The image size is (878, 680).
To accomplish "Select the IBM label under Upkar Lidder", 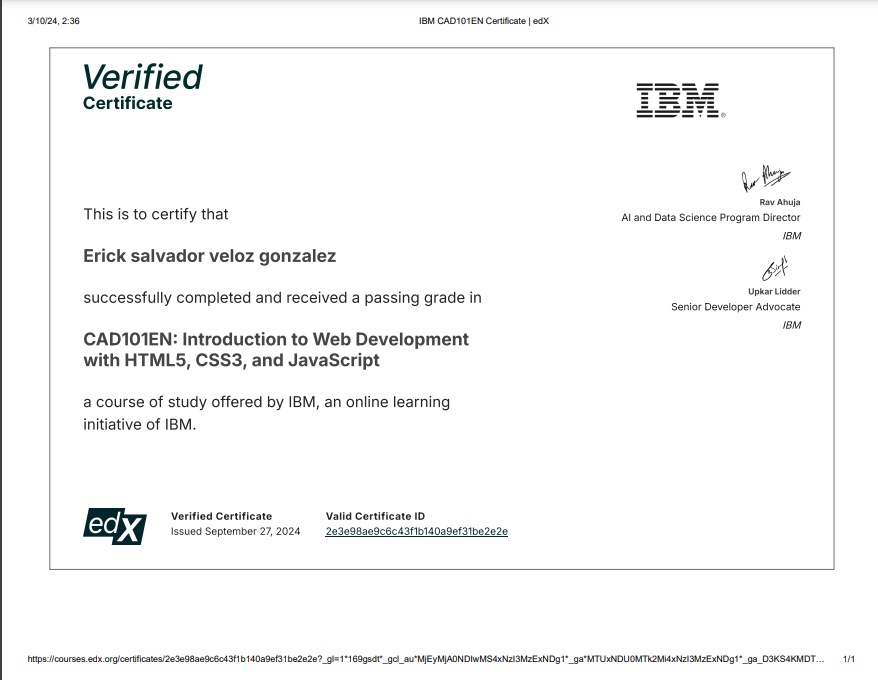I will click(793, 325).
